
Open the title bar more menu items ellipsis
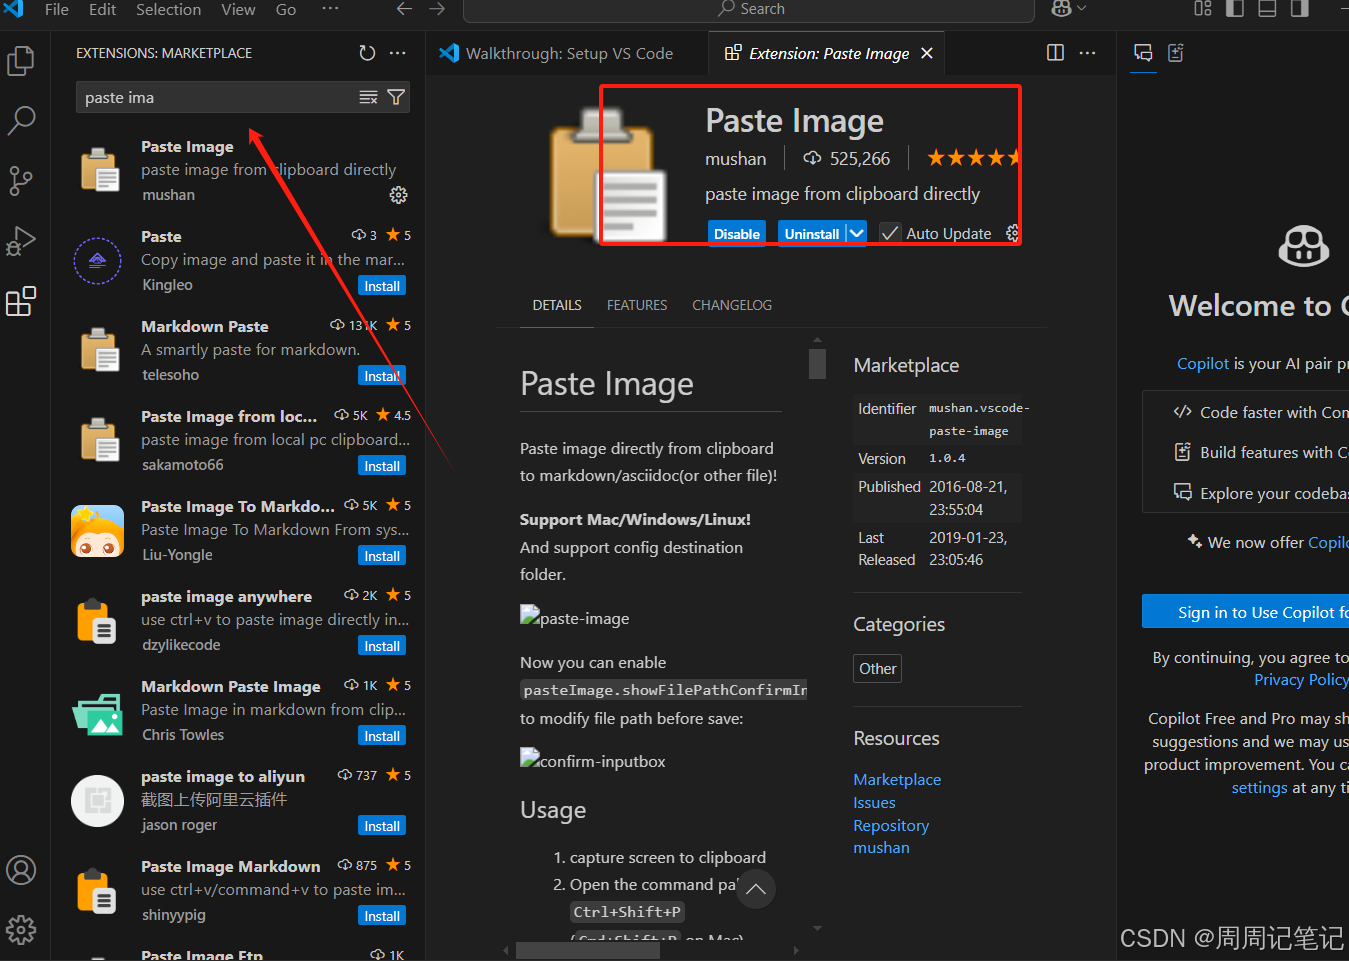pos(330,9)
